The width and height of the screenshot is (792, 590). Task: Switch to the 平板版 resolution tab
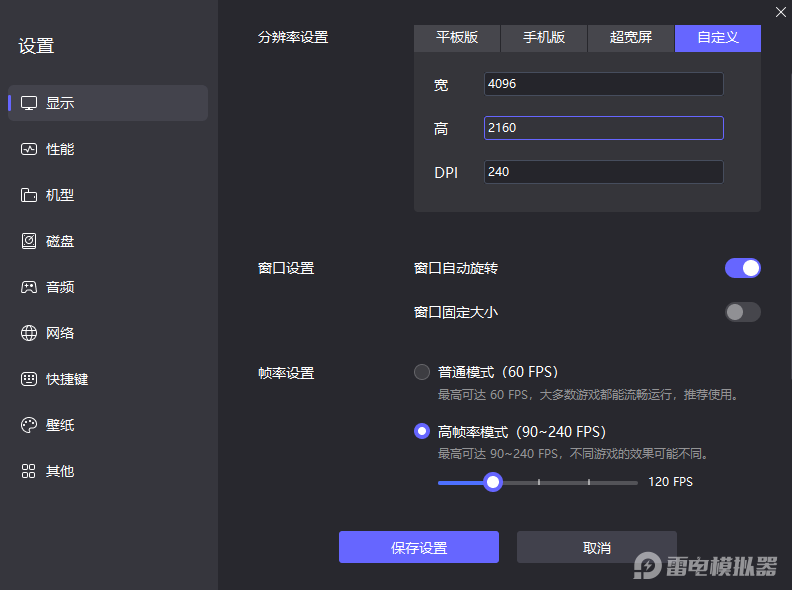tap(457, 38)
